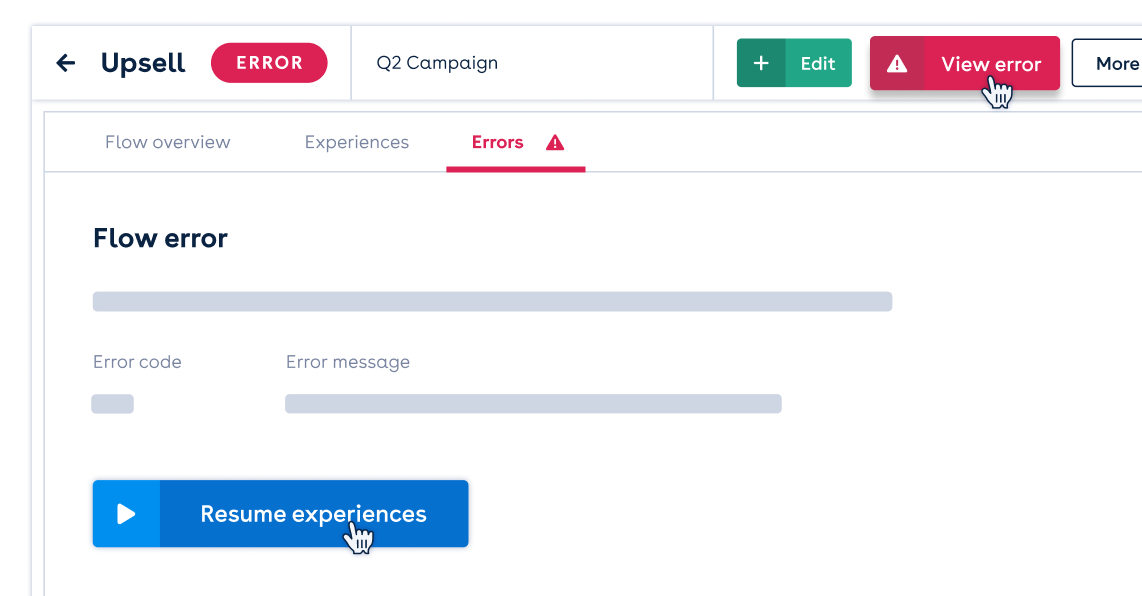This screenshot has height=596, width=1142.
Task: Click the warning triangle beside Errors tab
Action: [555, 142]
